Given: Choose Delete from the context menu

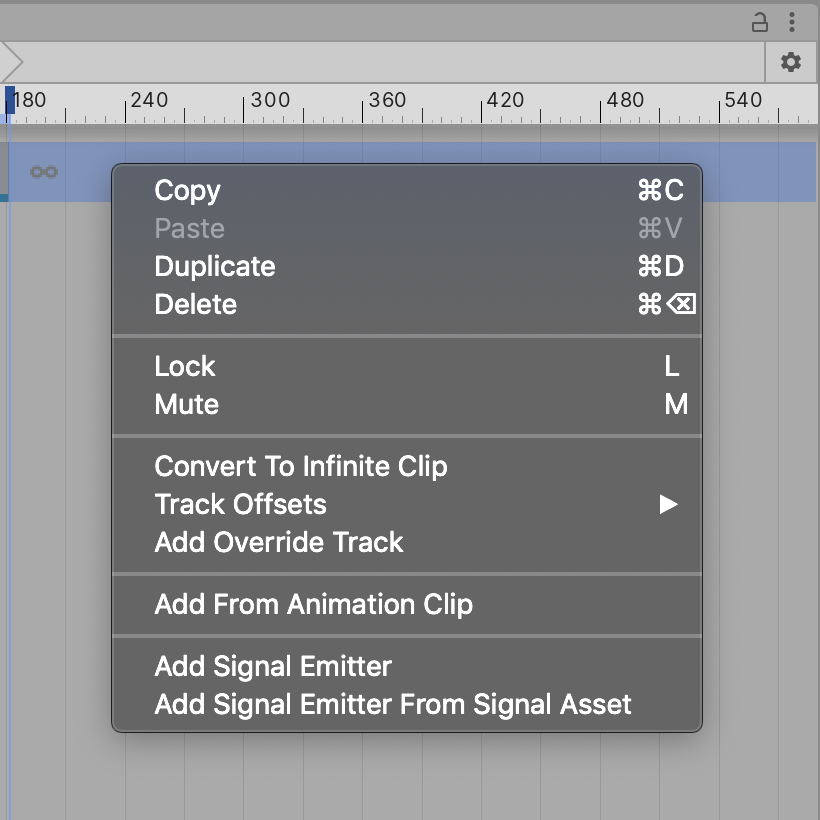Looking at the screenshot, I should (196, 305).
